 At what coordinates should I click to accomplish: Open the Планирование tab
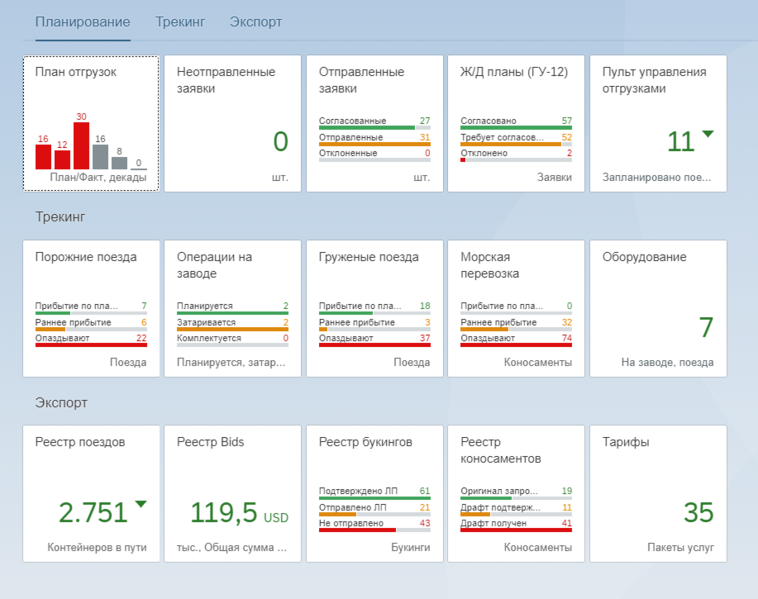click(82, 22)
